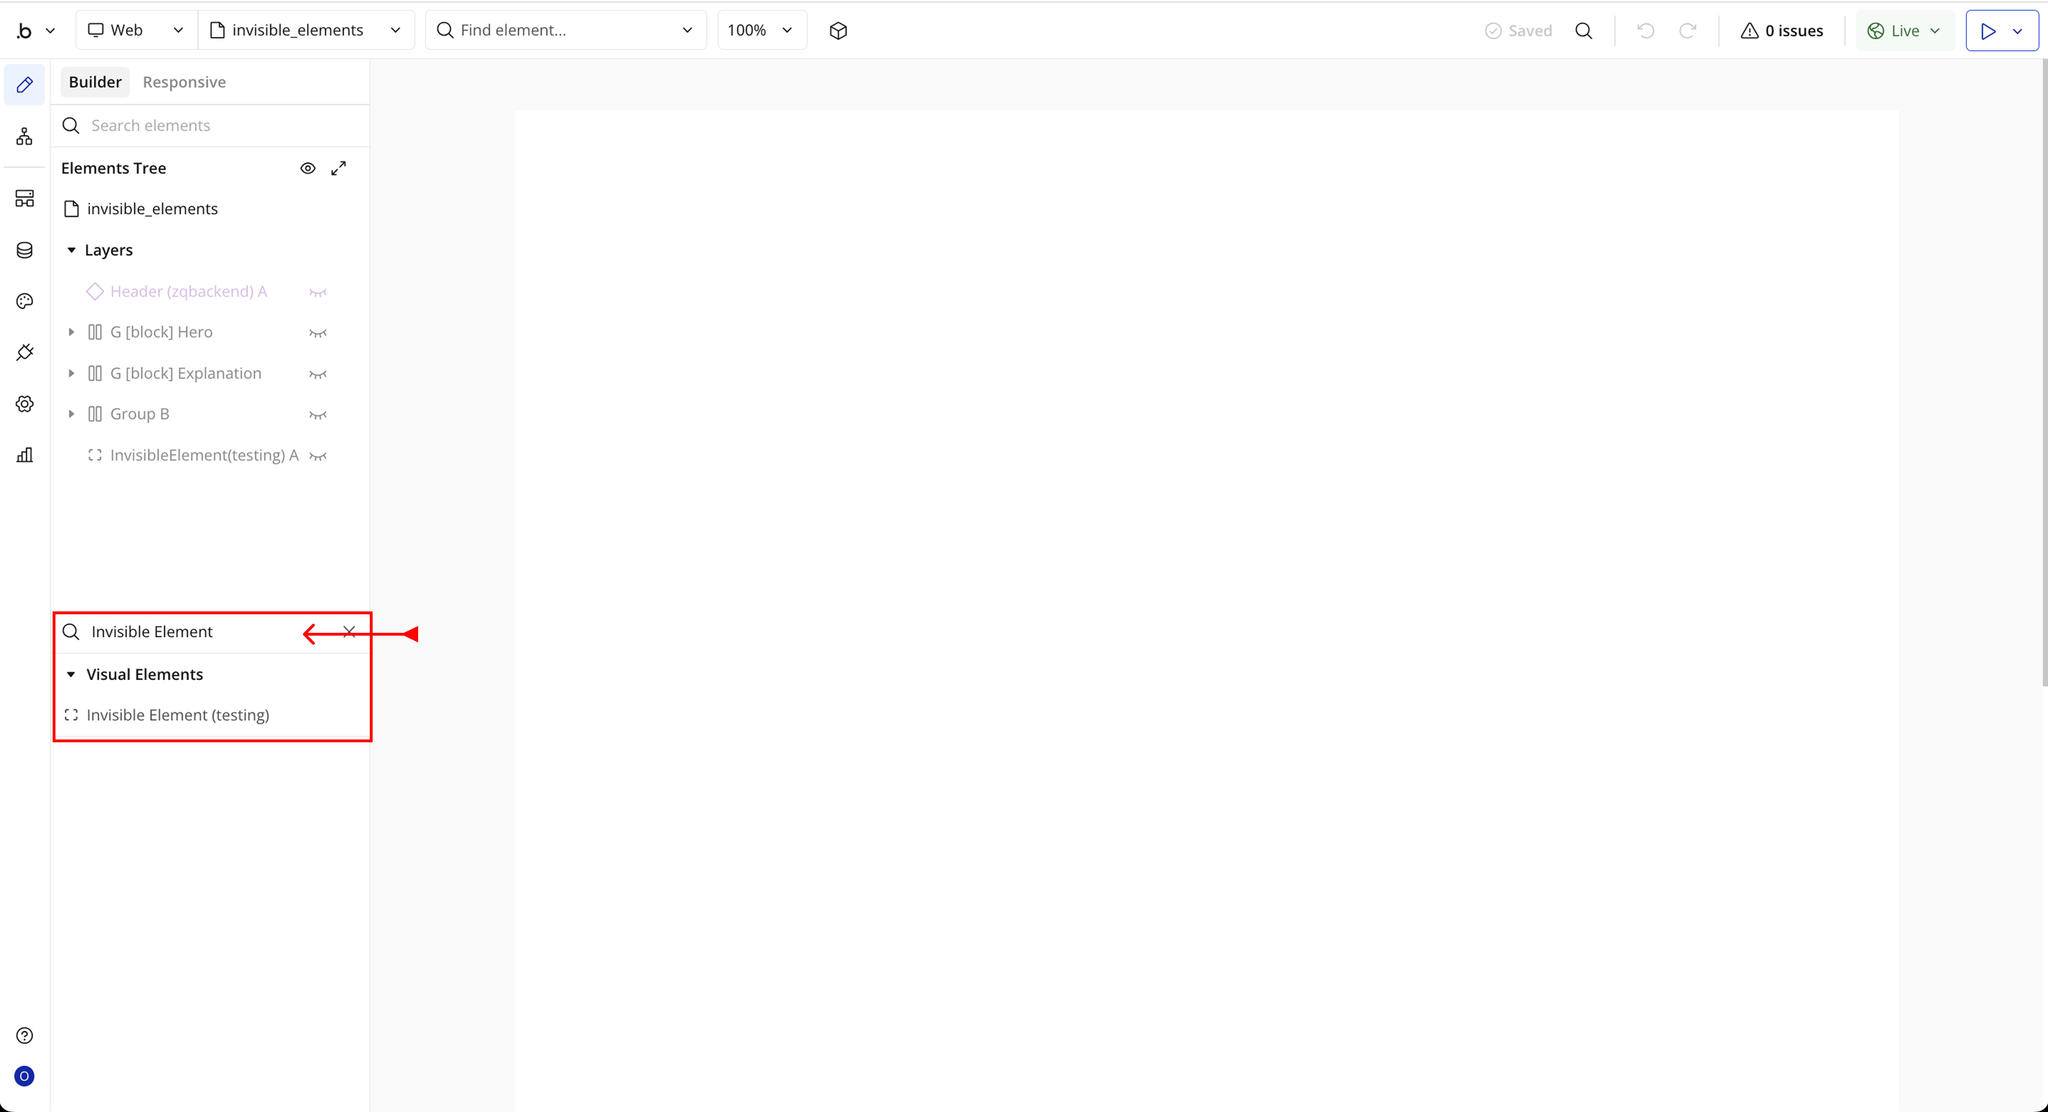Switch to the Responsive tab
Viewport: 2048px width, 1112px height.
pos(184,82)
